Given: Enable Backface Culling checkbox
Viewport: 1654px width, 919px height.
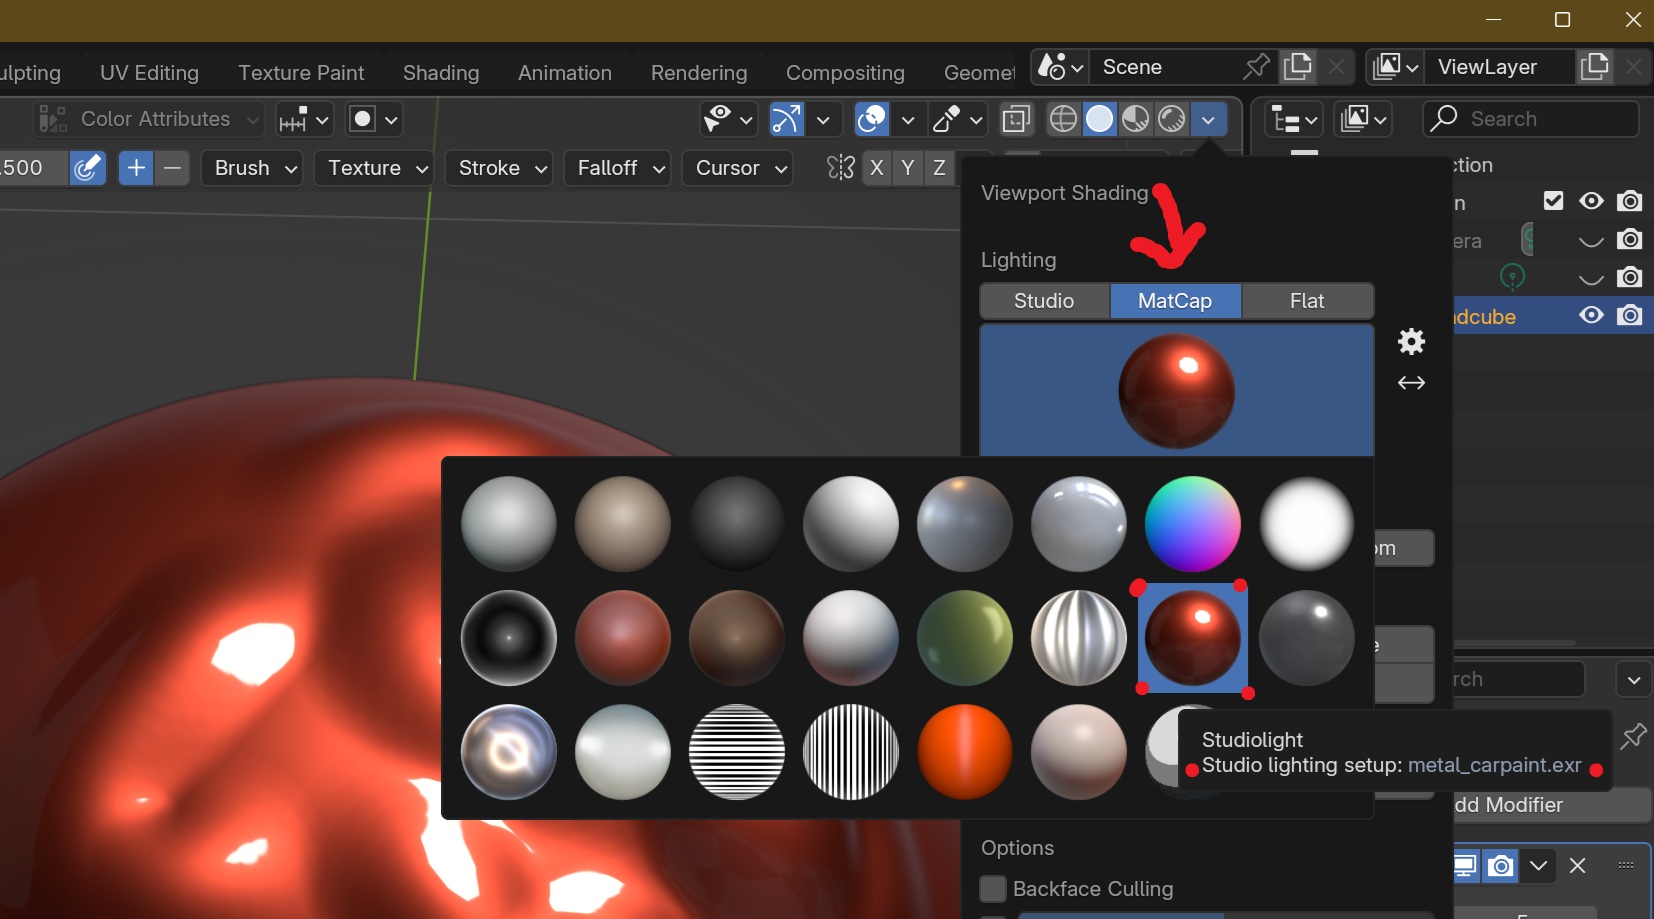Looking at the screenshot, I should [993, 889].
